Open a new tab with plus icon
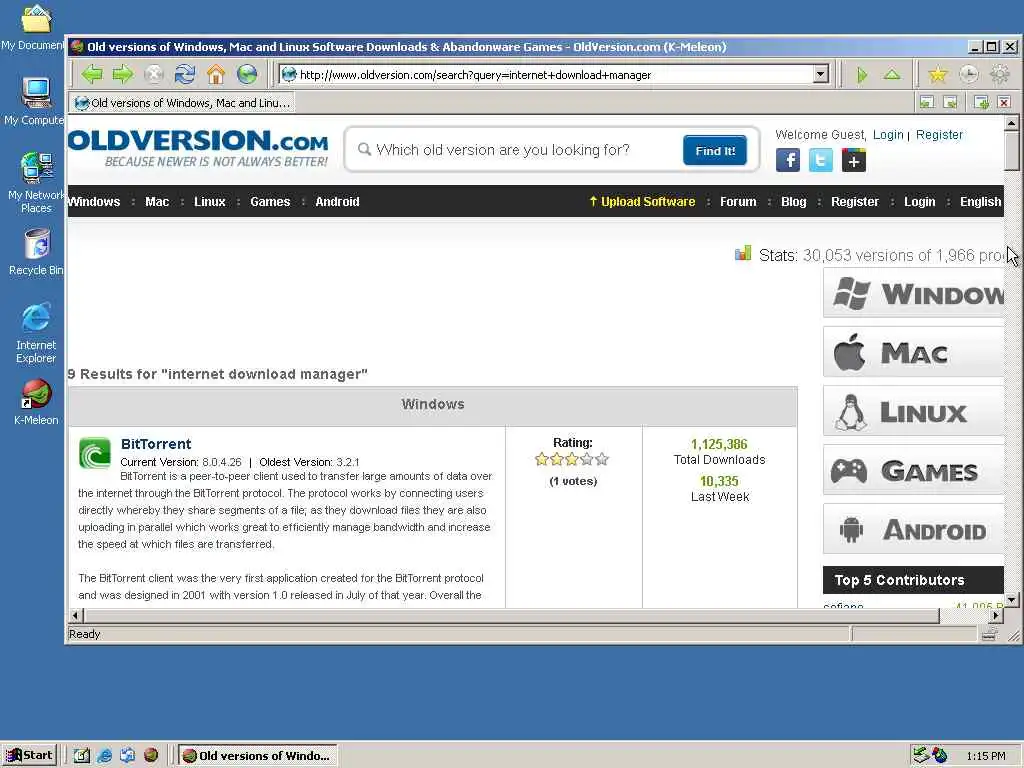 981,102
